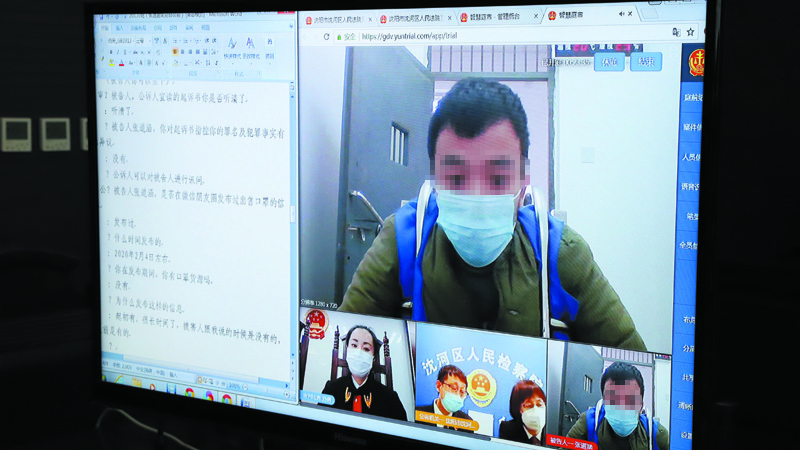This screenshot has width=800, height=450.
Task: Click the 休庭 button
Action: click(x=610, y=62)
